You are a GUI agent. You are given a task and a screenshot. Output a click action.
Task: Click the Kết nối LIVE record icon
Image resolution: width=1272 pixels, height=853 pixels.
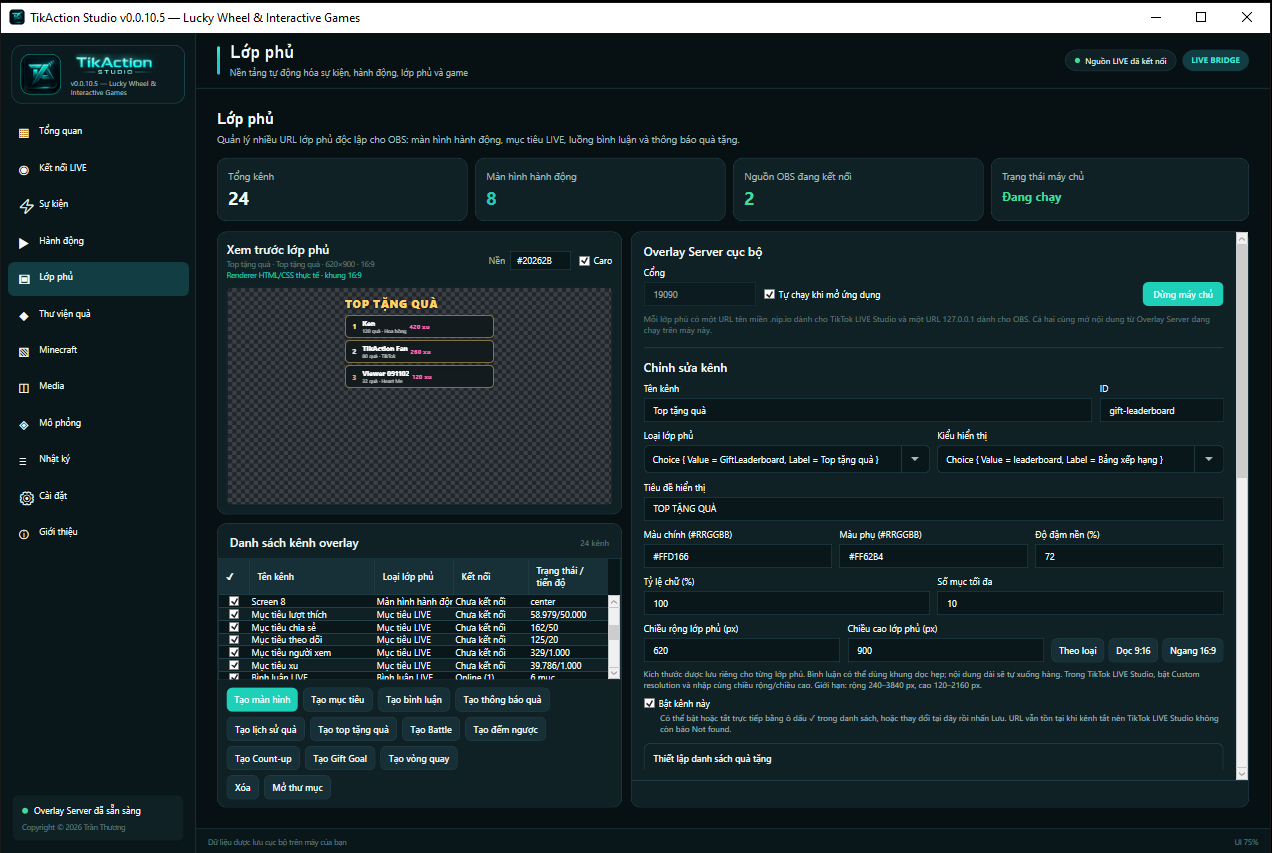[24, 169]
